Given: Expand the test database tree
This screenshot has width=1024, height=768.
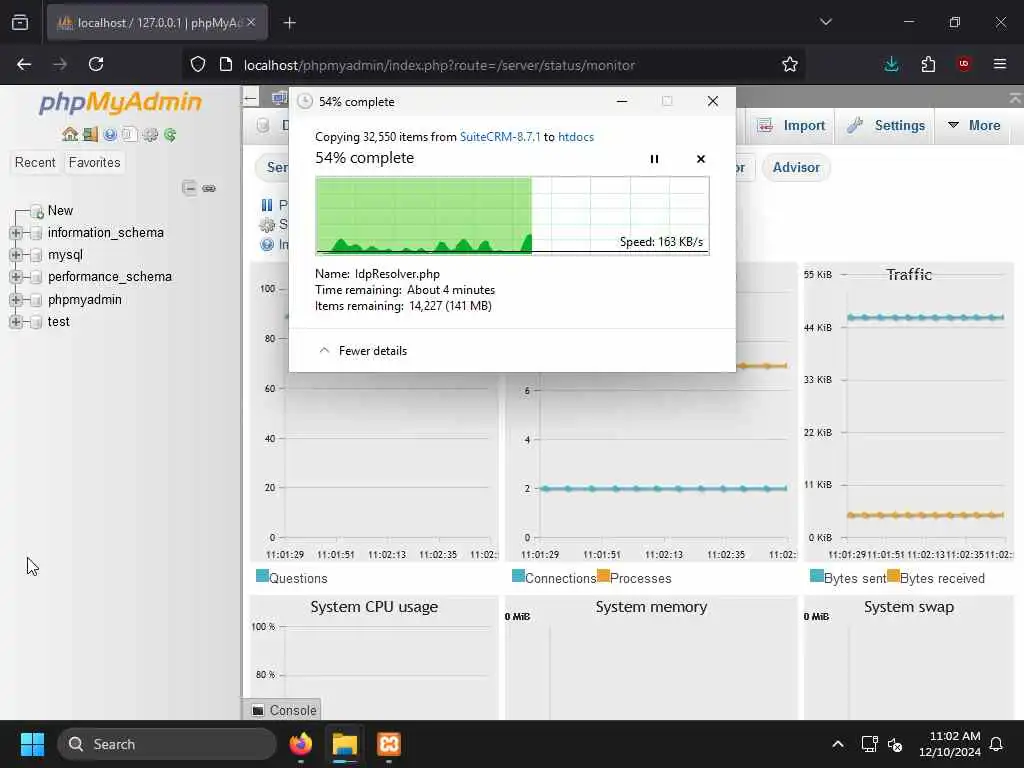Looking at the screenshot, I should pos(16,322).
